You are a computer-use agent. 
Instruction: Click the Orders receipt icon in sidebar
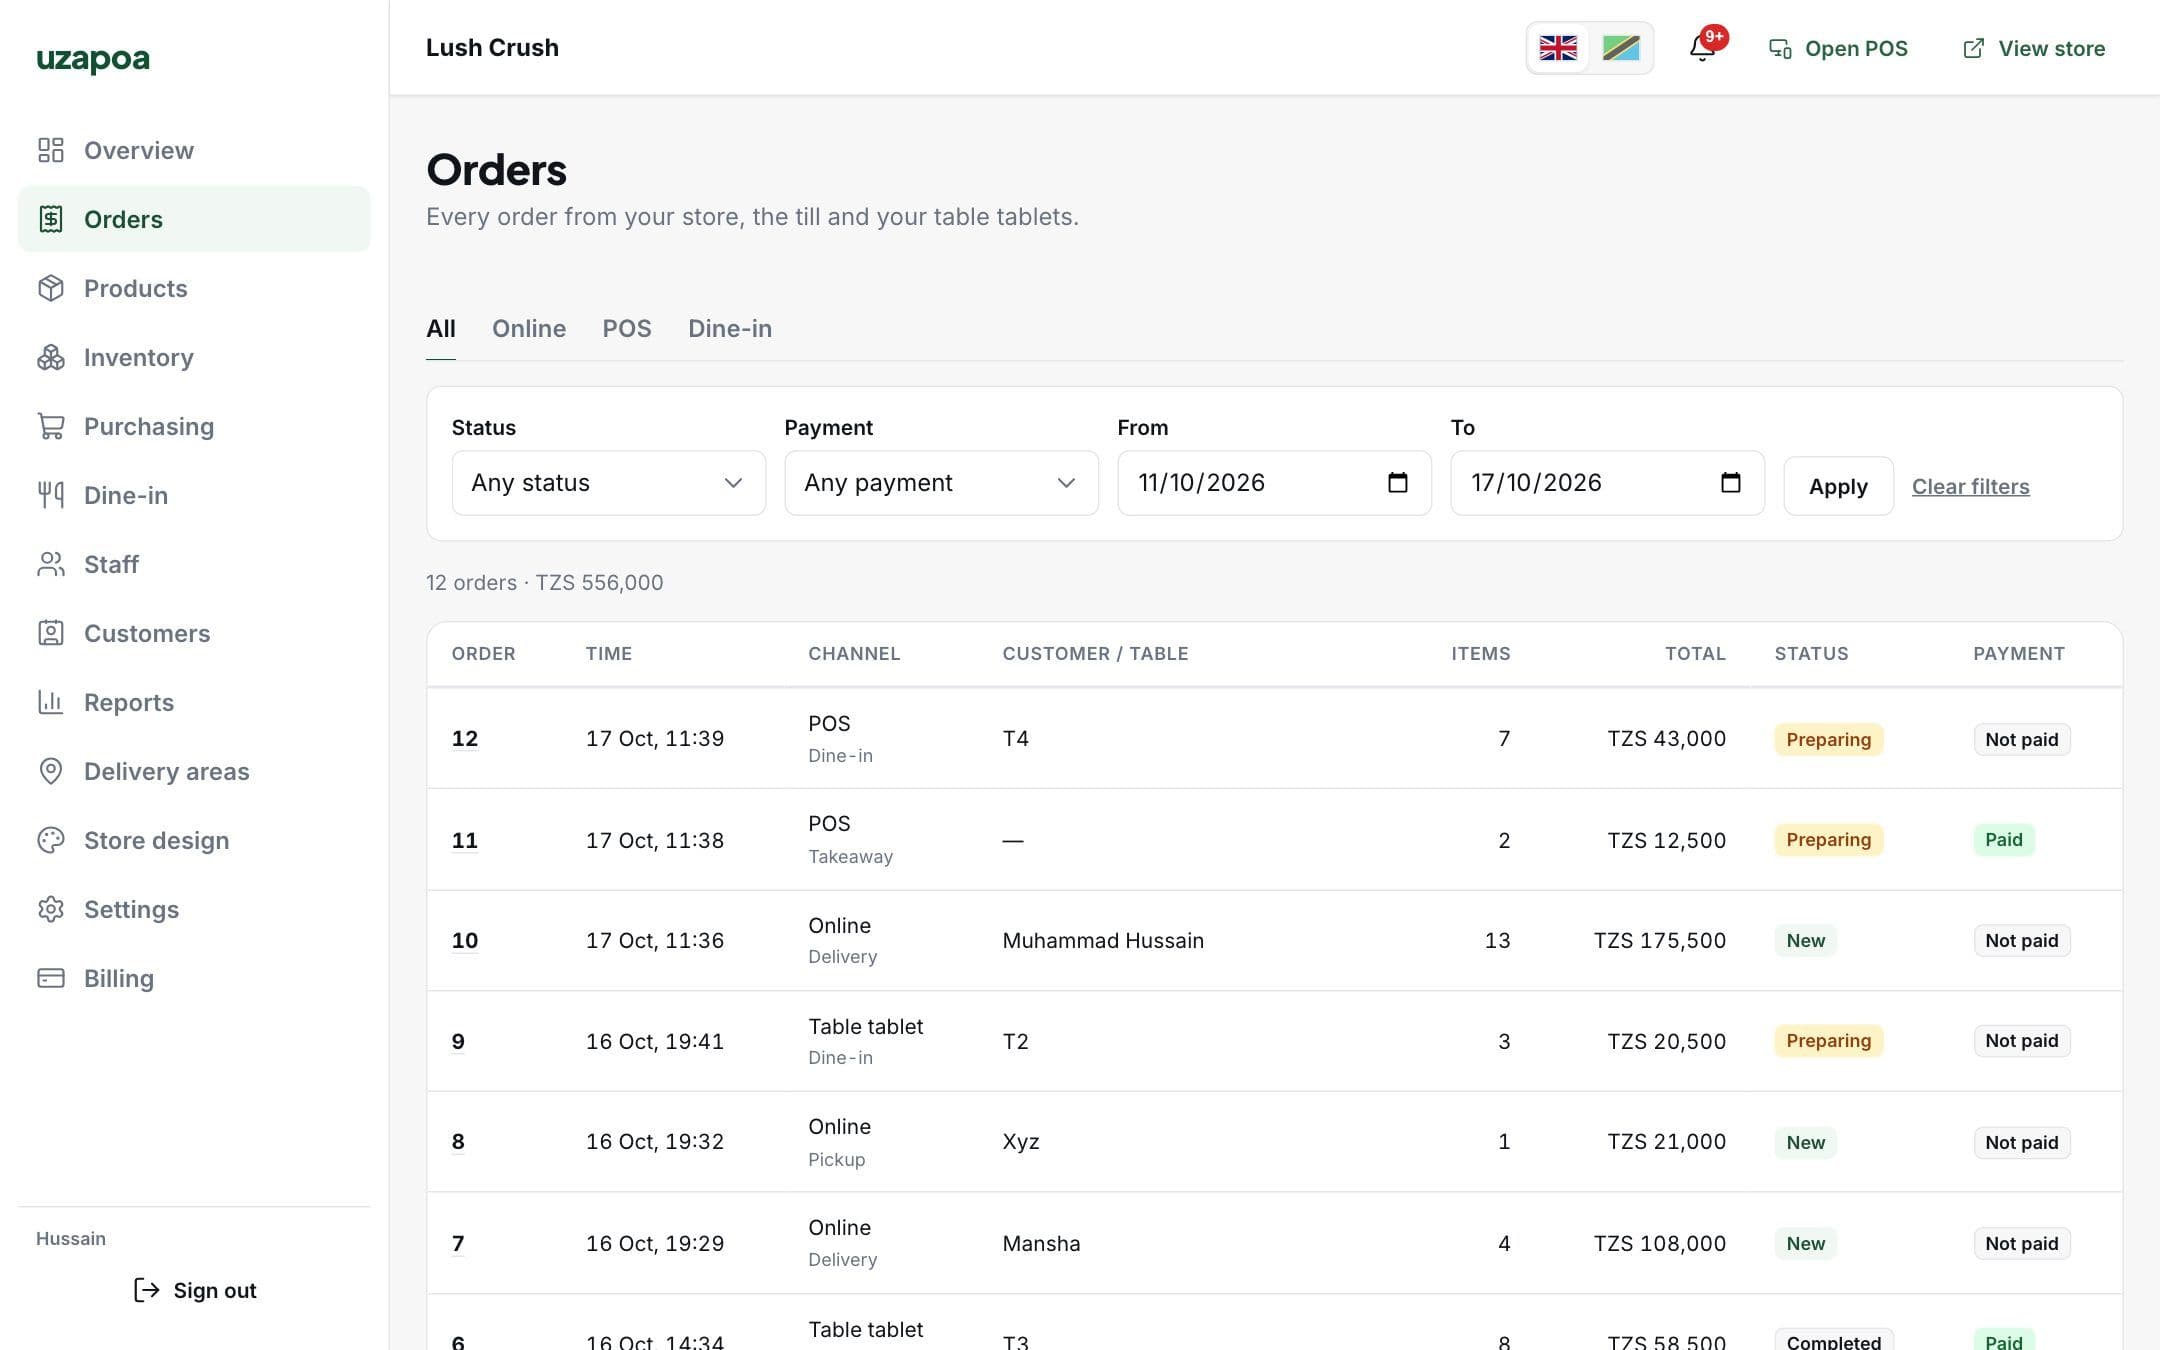[x=51, y=219]
